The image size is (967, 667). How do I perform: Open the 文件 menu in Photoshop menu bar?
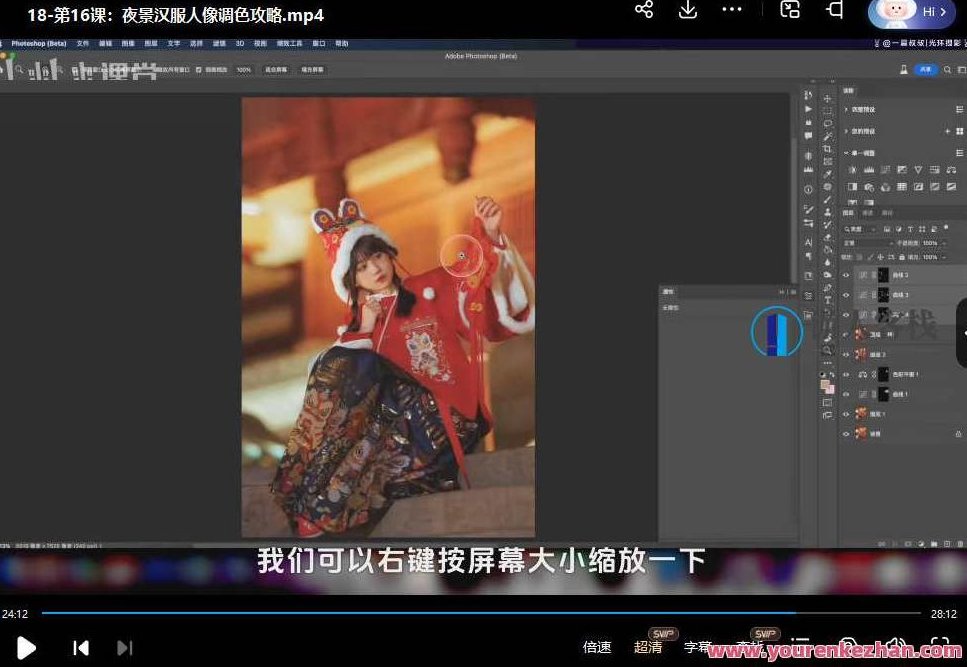83,44
